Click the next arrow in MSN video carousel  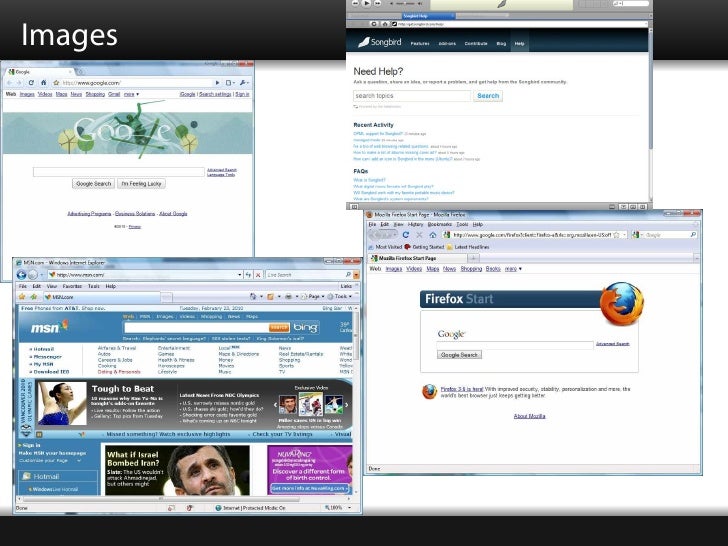[346, 405]
